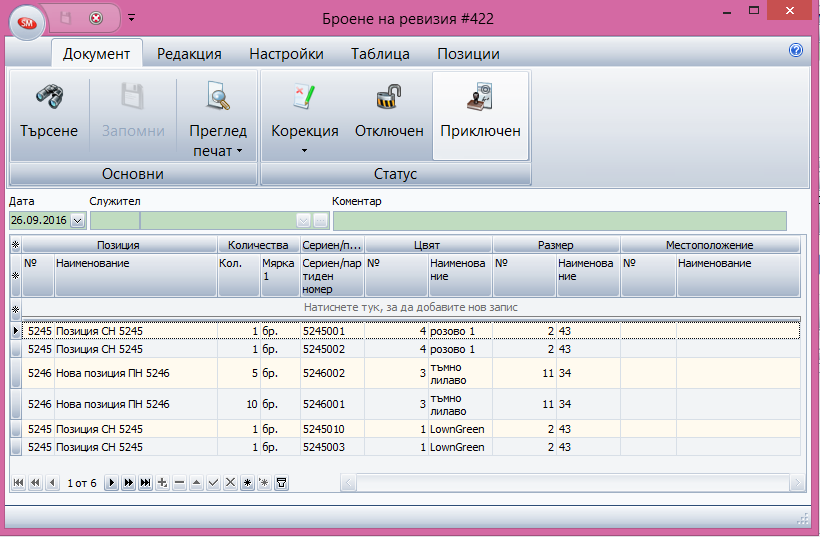Viewport: 820px width, 537px height.
Task: Click the Коментар comment input field
Action: [x=560, y=221]
